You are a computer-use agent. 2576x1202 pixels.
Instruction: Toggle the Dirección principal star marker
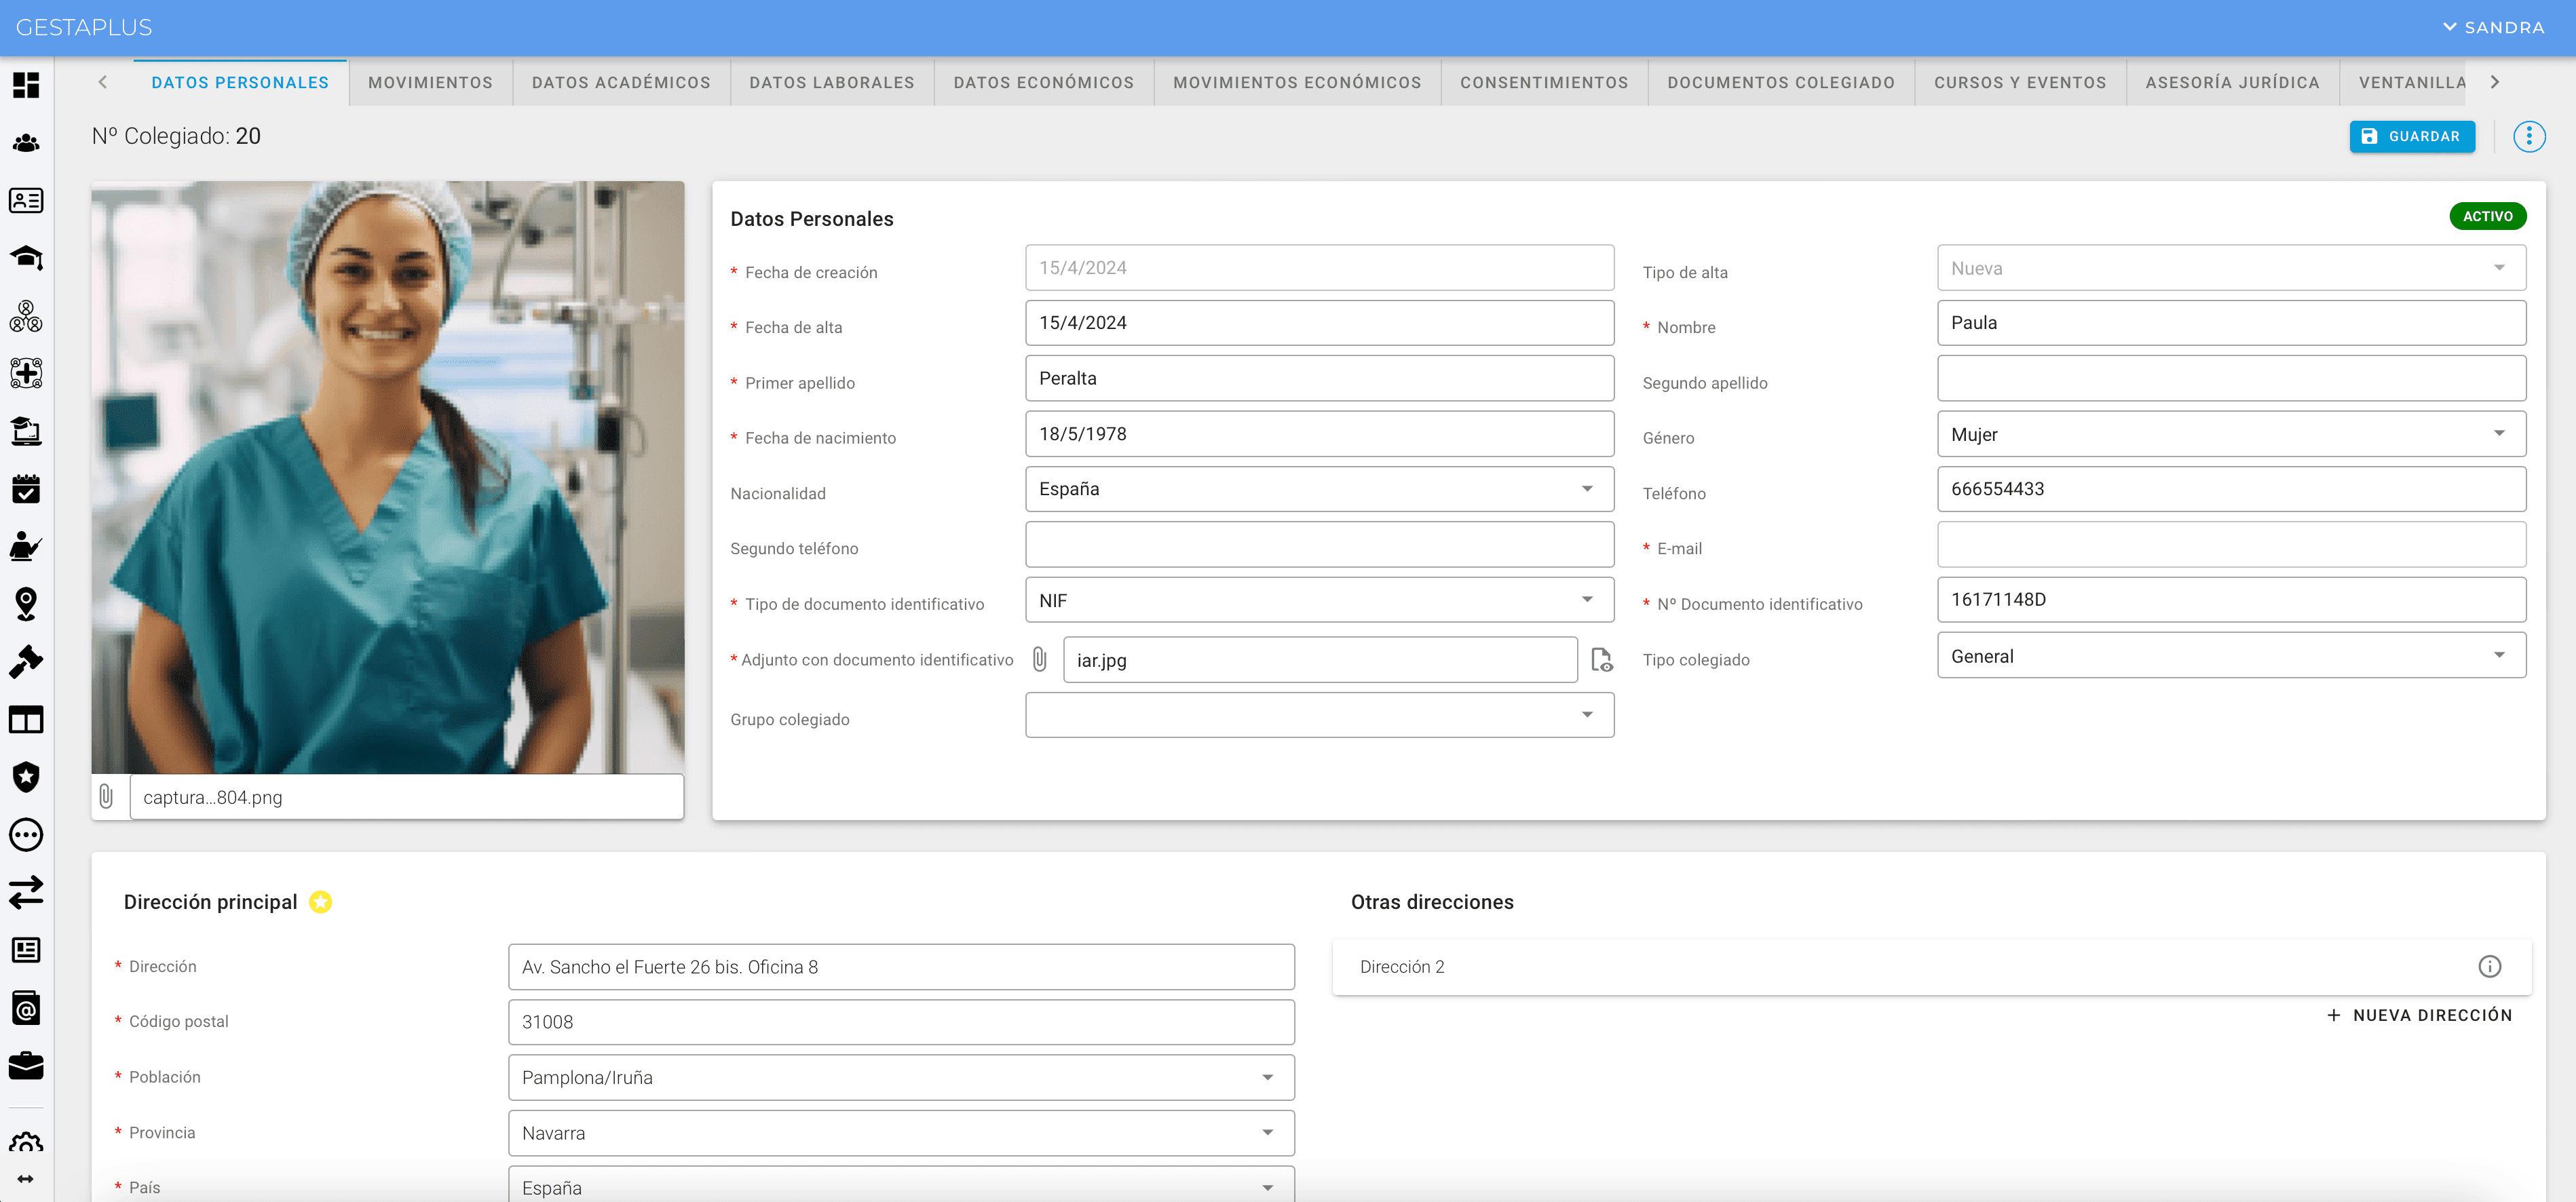[x=320, y=902]
